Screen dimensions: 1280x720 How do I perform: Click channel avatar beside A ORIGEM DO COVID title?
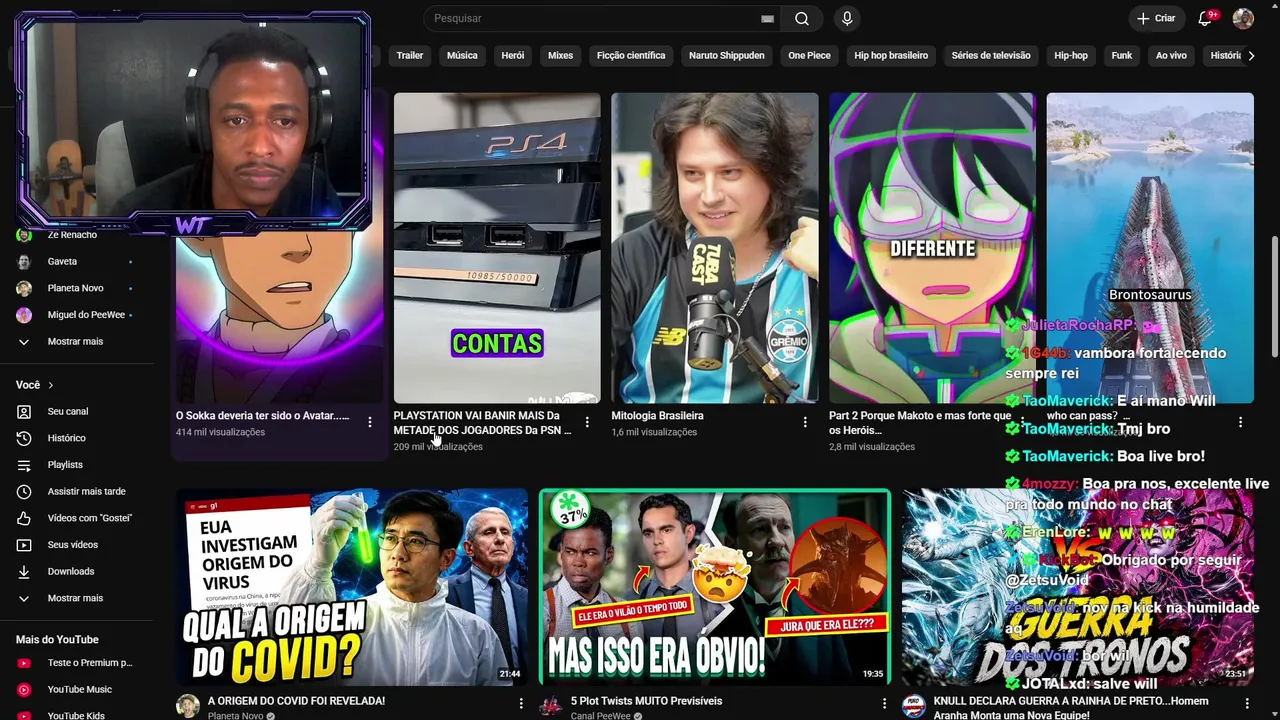click(188, 707)
